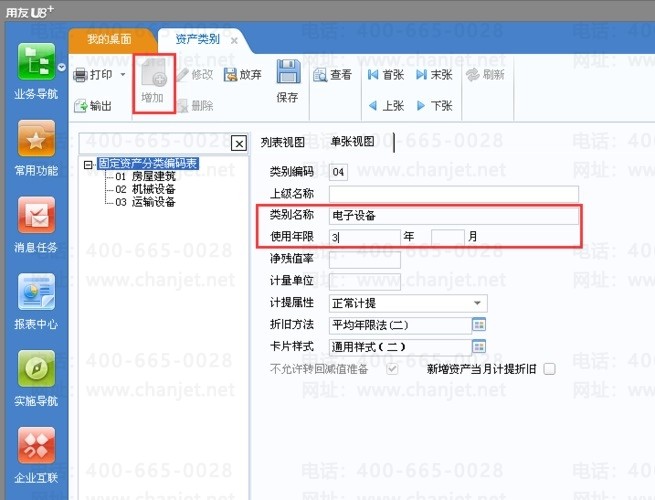Toggle 新增资产当月计提折旧 checkbox
The image size is (655, 500).
[x=549, y=369]
